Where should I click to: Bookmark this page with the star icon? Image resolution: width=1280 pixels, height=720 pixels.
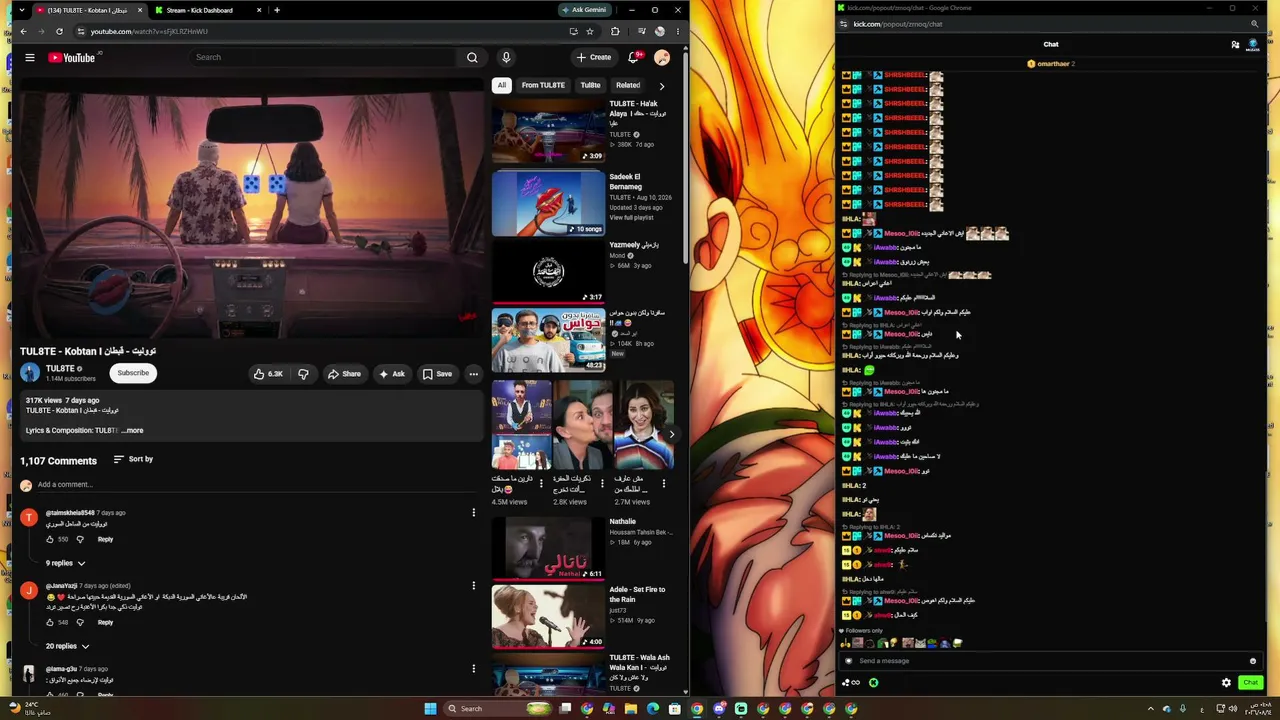pyautogui.click(x=590, y=31)
